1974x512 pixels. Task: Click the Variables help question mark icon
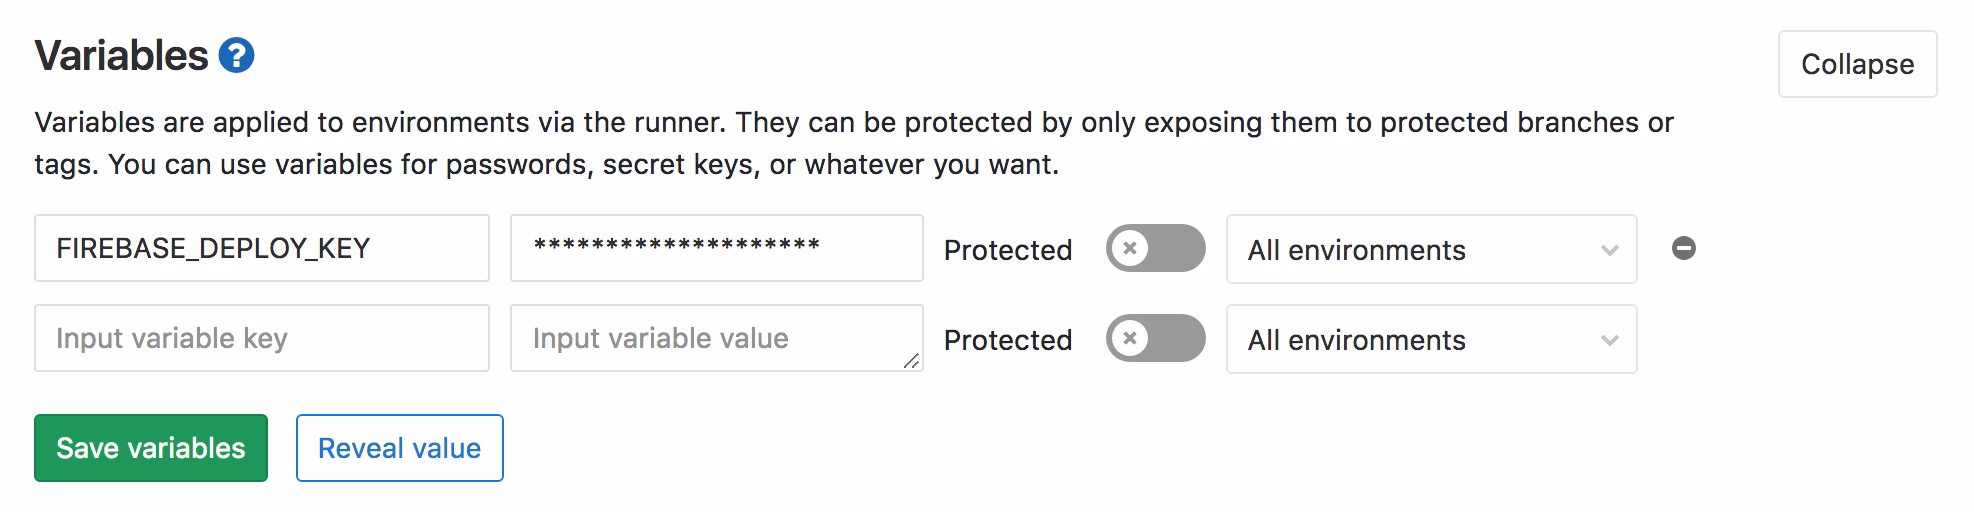click(236, 55)
